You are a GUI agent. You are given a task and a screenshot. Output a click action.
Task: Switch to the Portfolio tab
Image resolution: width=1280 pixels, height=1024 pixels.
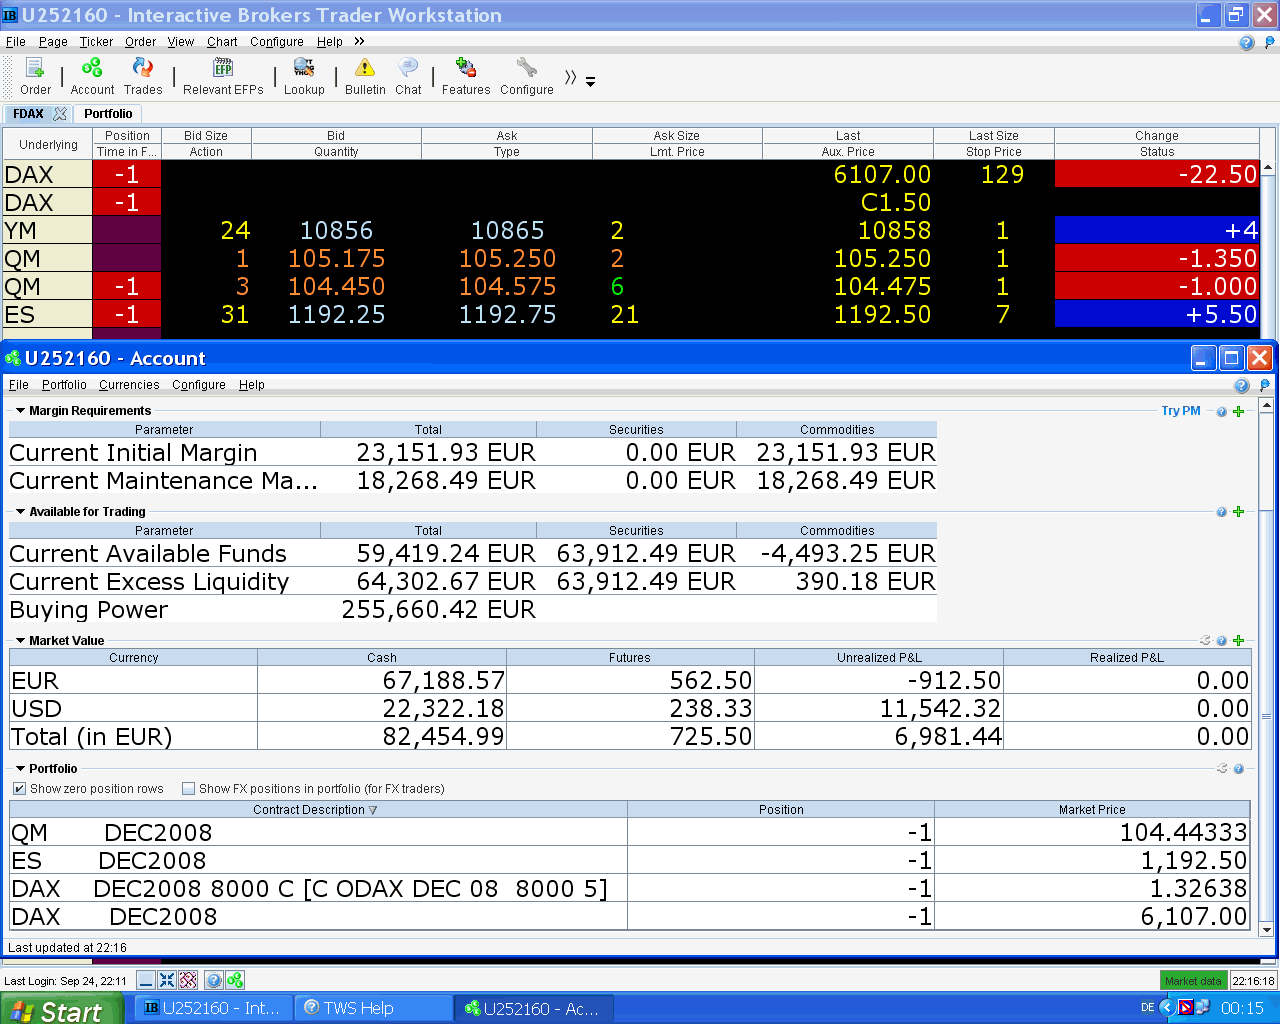[x=108, y=114]
